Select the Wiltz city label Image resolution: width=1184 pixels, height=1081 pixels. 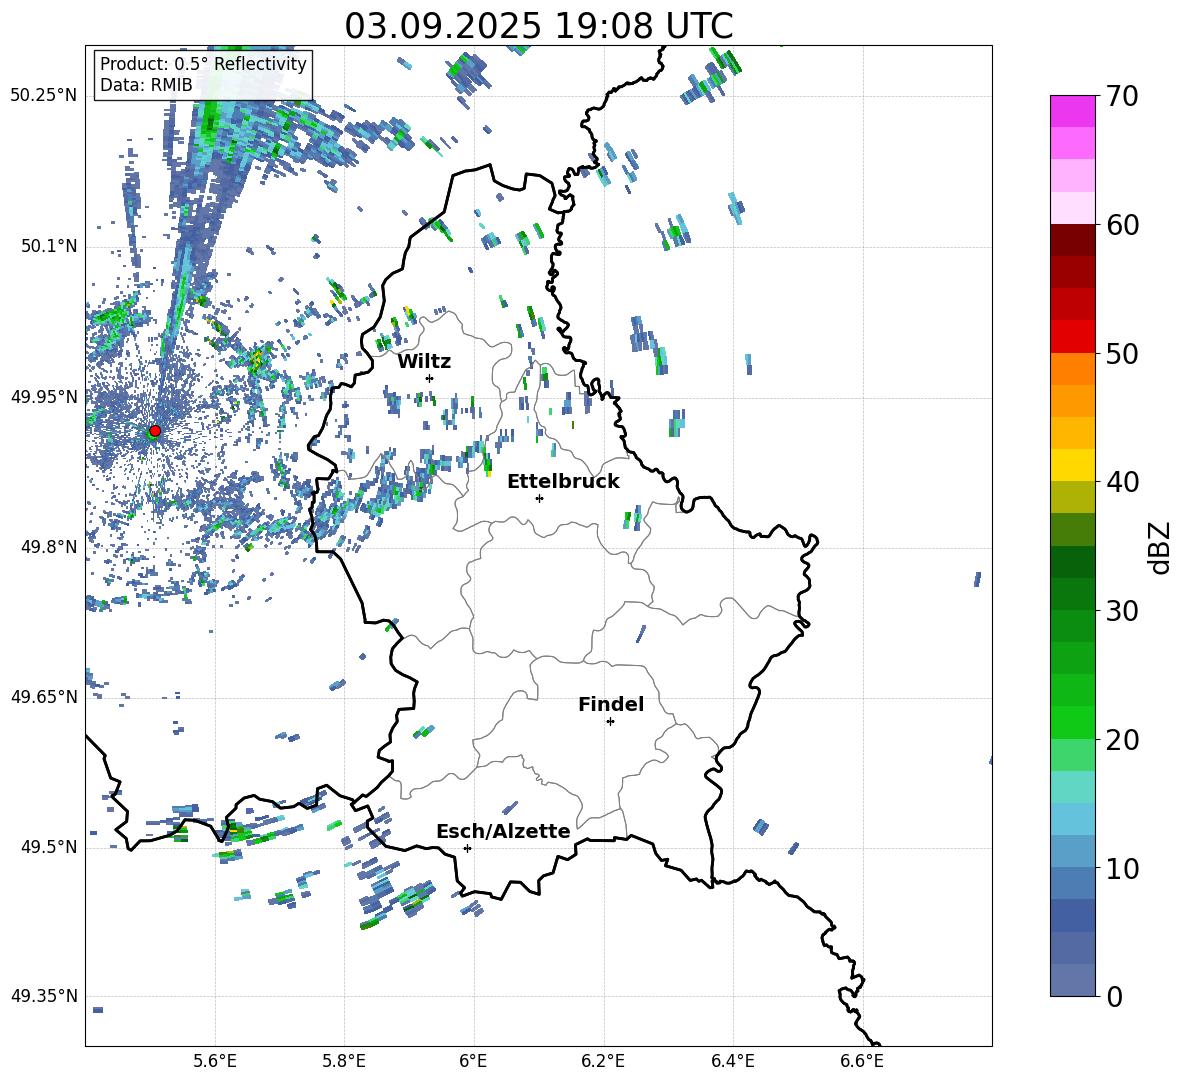point(424,362)
